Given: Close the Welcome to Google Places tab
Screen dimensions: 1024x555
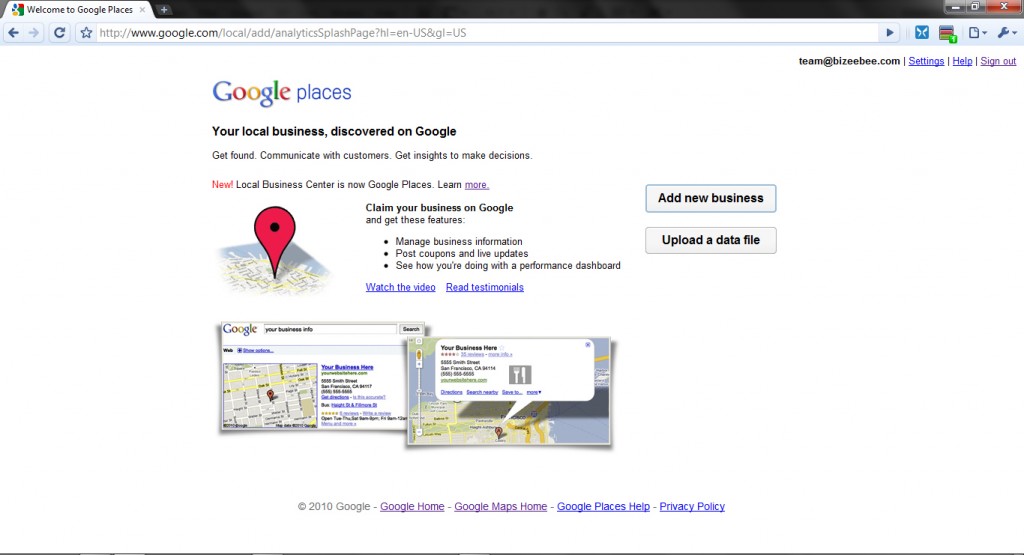Looking at the screenshot, I should tap(142, 10).
